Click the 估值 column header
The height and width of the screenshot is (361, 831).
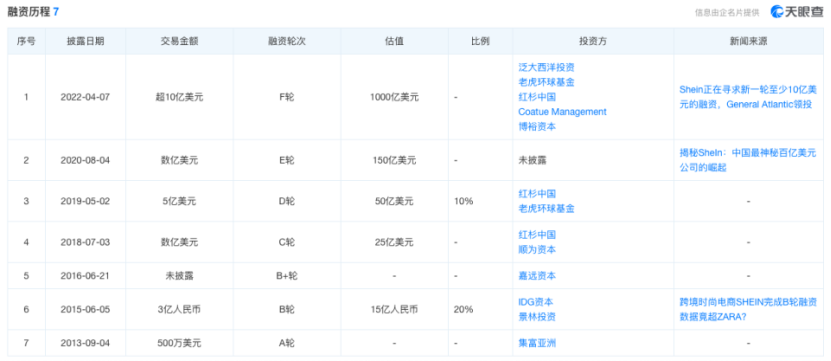point(394,41)
